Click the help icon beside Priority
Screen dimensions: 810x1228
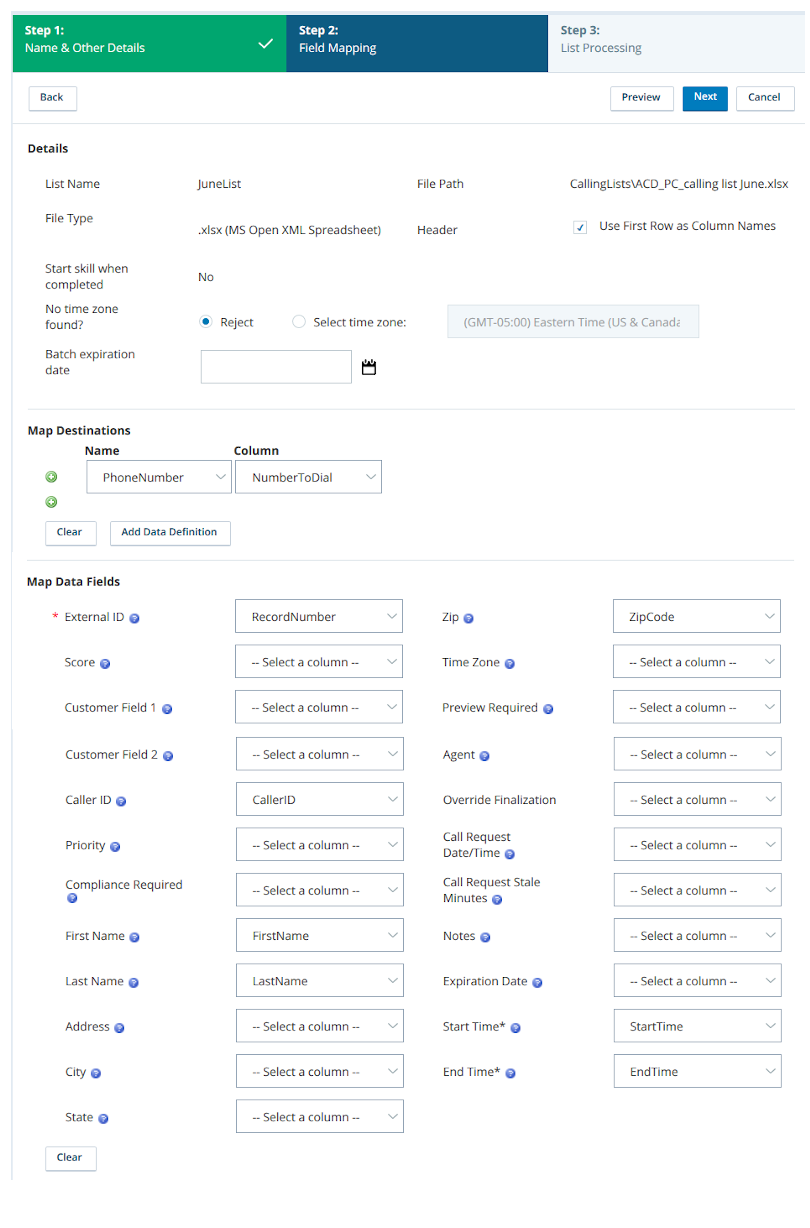coord(115,847)
